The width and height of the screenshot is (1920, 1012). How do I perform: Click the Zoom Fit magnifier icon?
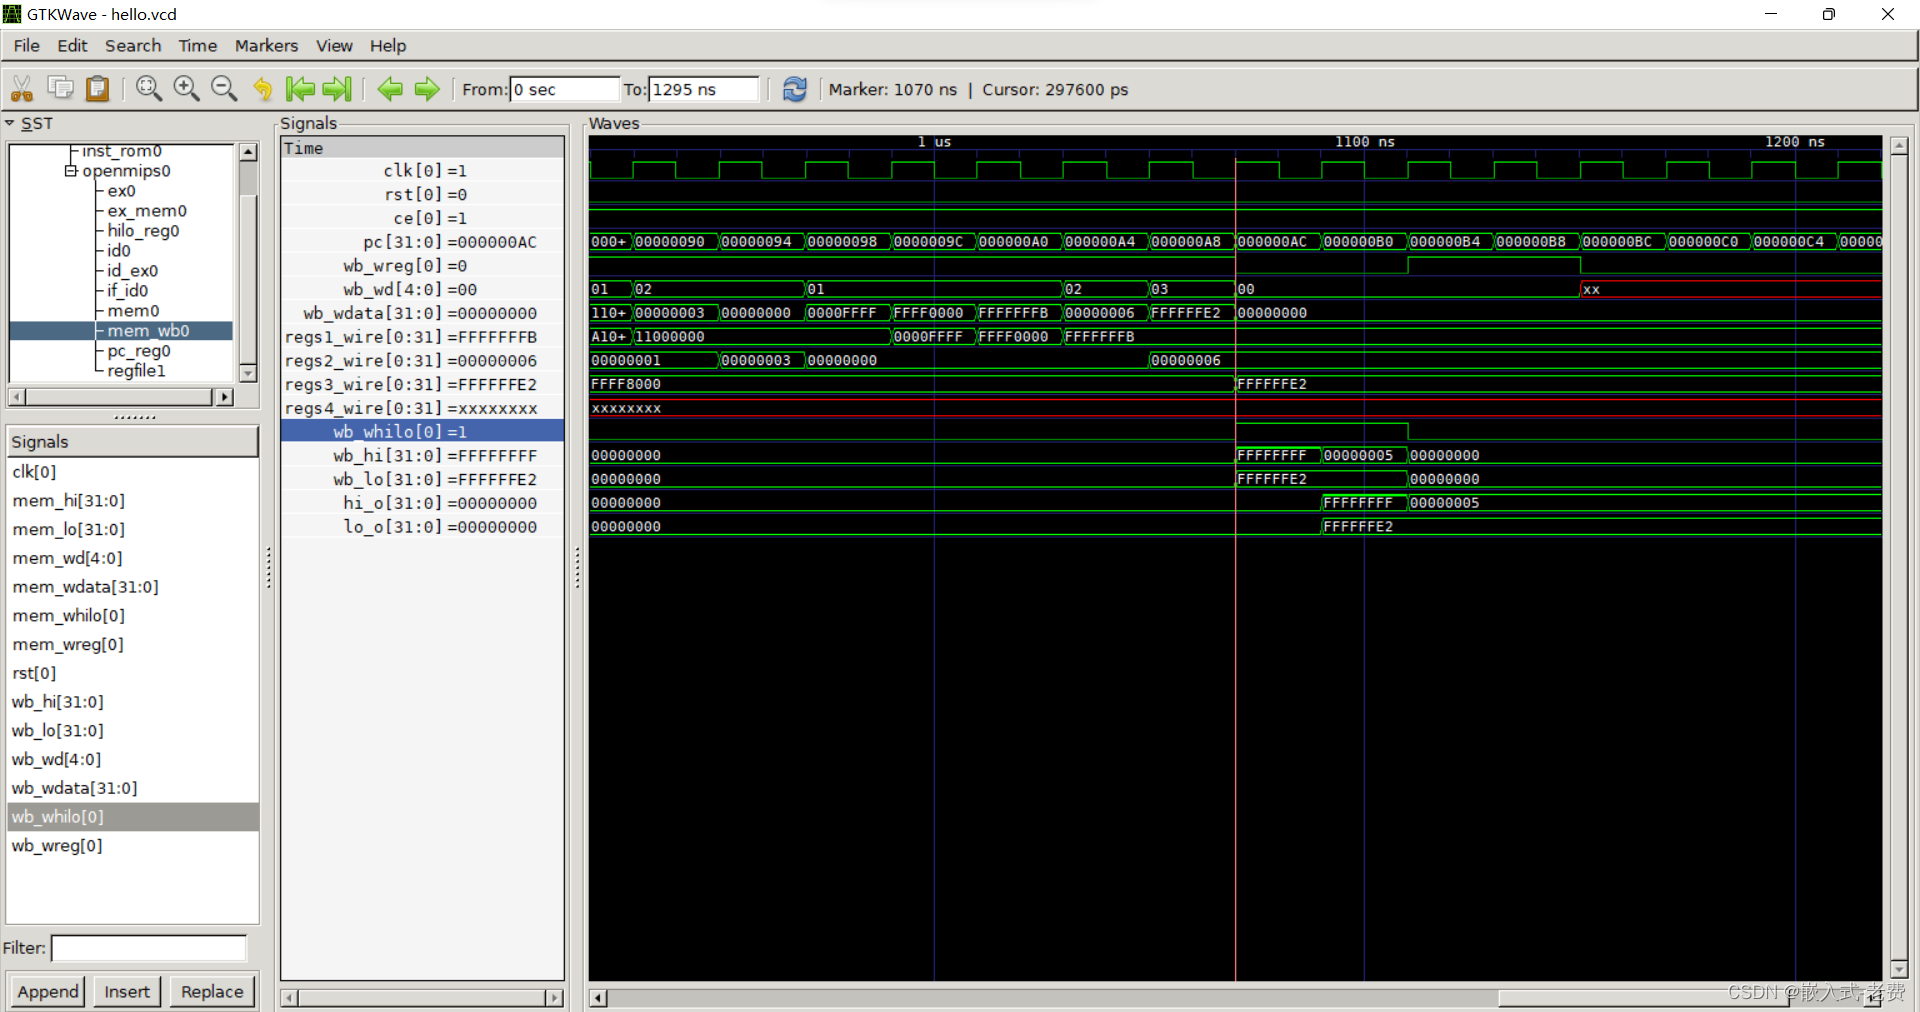coord(149,89)
